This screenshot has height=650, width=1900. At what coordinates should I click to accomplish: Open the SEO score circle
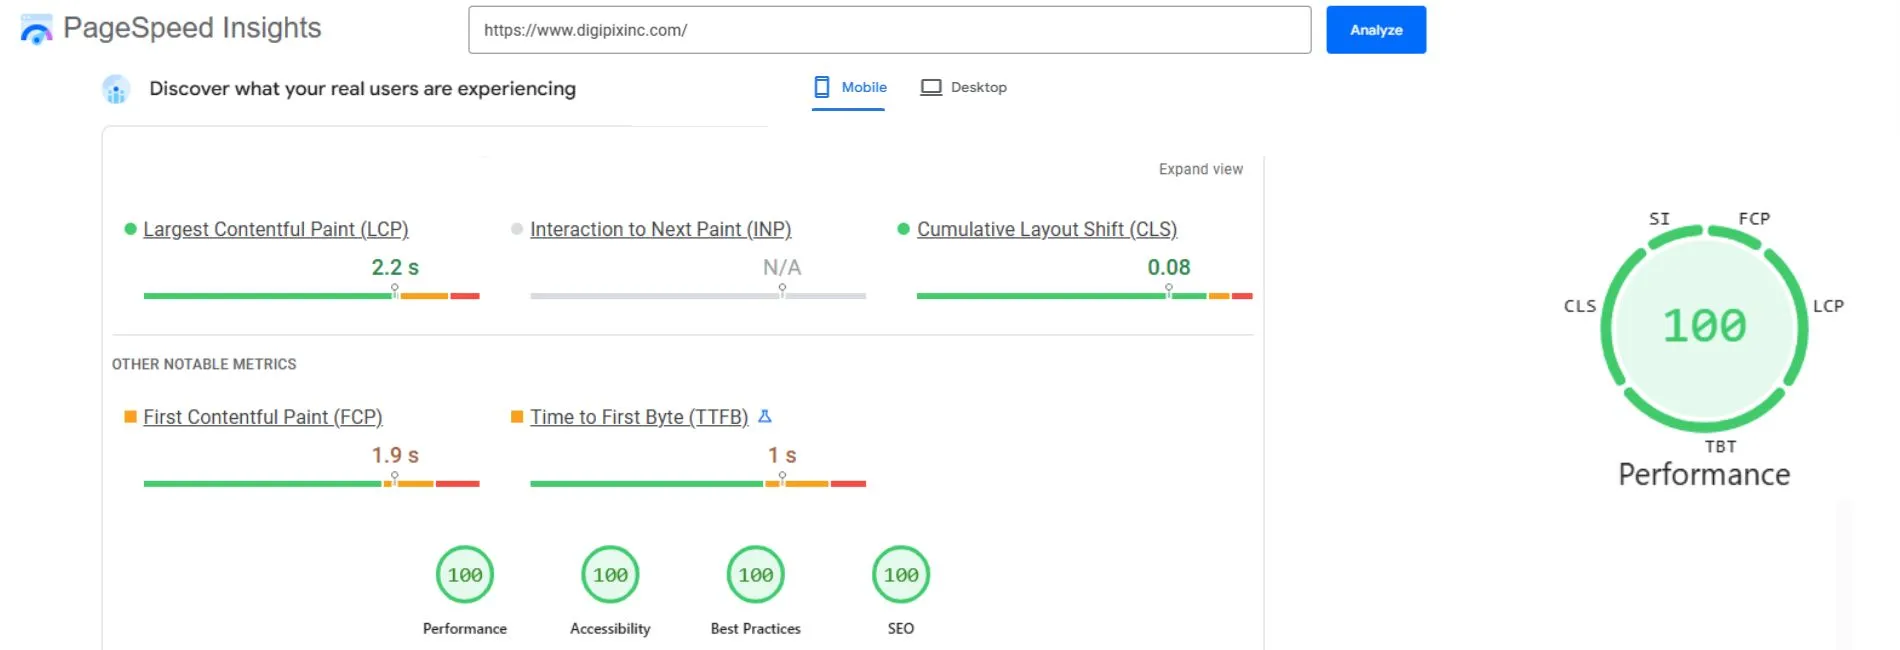click(901, 575)
